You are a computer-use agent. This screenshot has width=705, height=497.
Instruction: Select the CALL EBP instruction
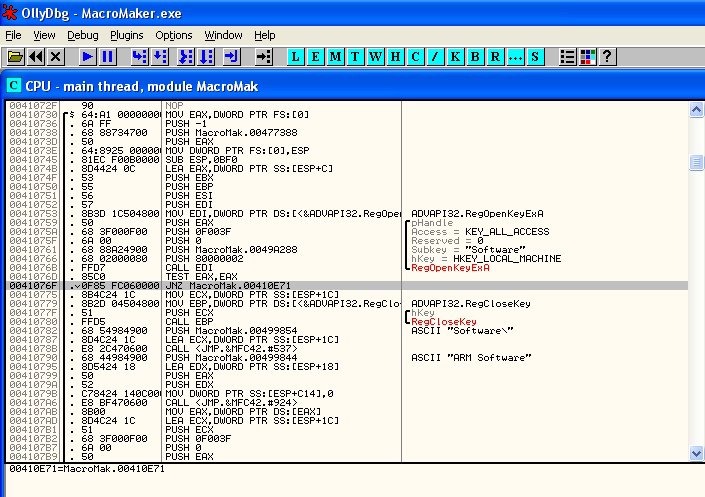coord(189,322)
